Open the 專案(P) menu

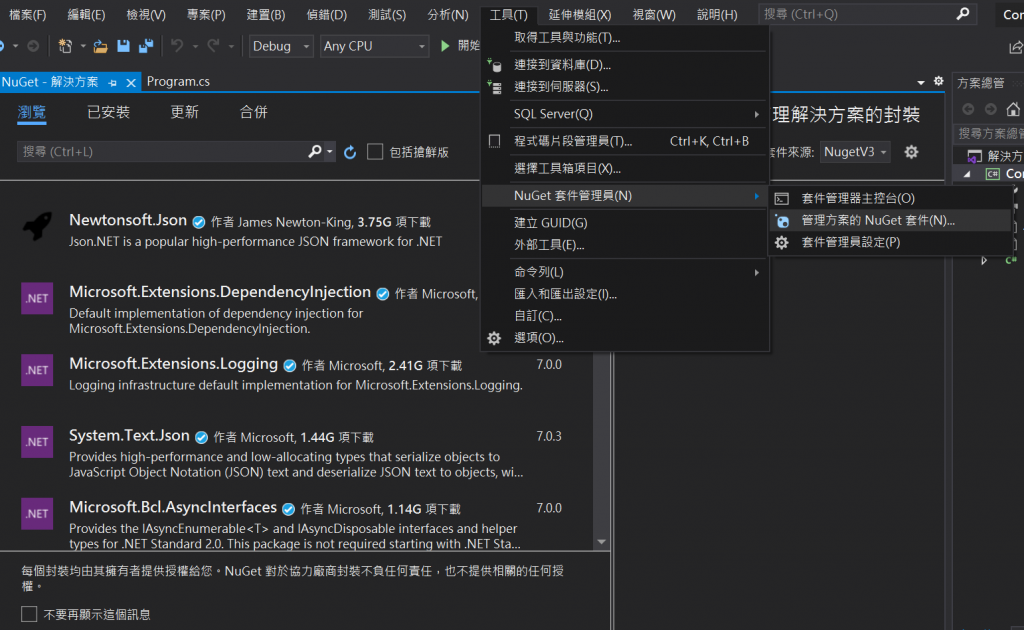(x=206, y=14)
